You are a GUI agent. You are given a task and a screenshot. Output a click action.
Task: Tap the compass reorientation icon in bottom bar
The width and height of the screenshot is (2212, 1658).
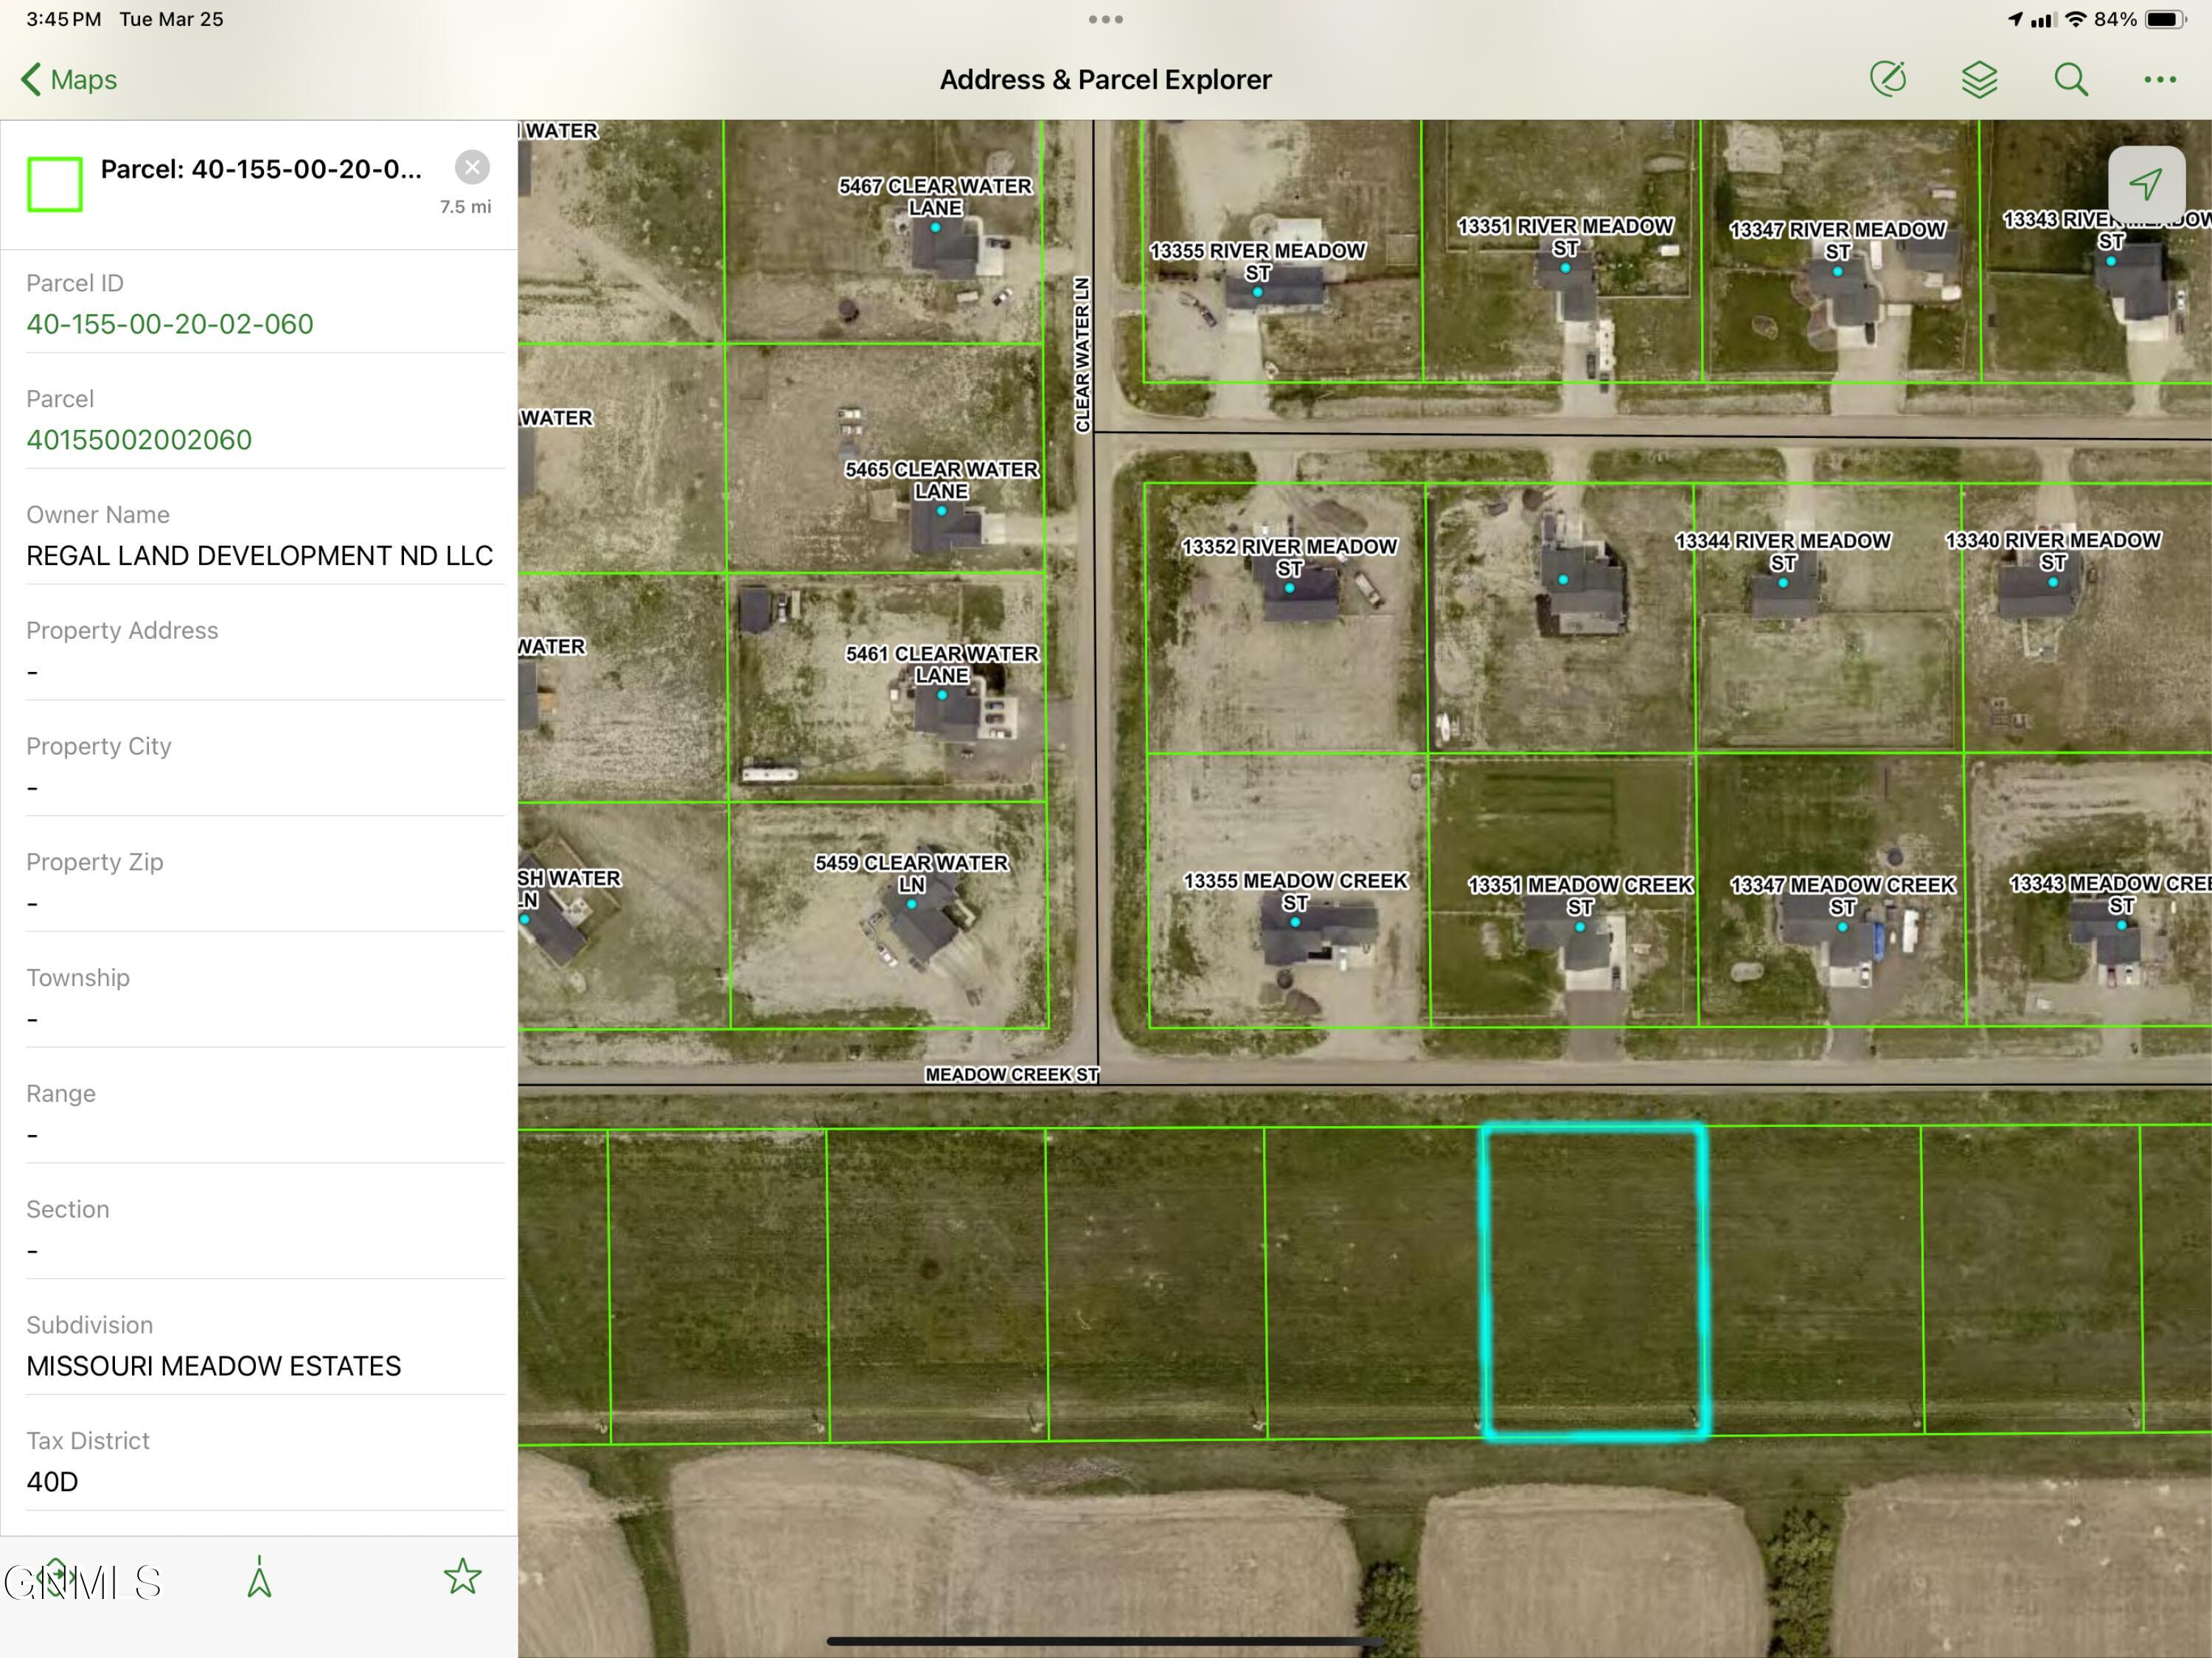pyautogui.click(x=259, y=1577)
